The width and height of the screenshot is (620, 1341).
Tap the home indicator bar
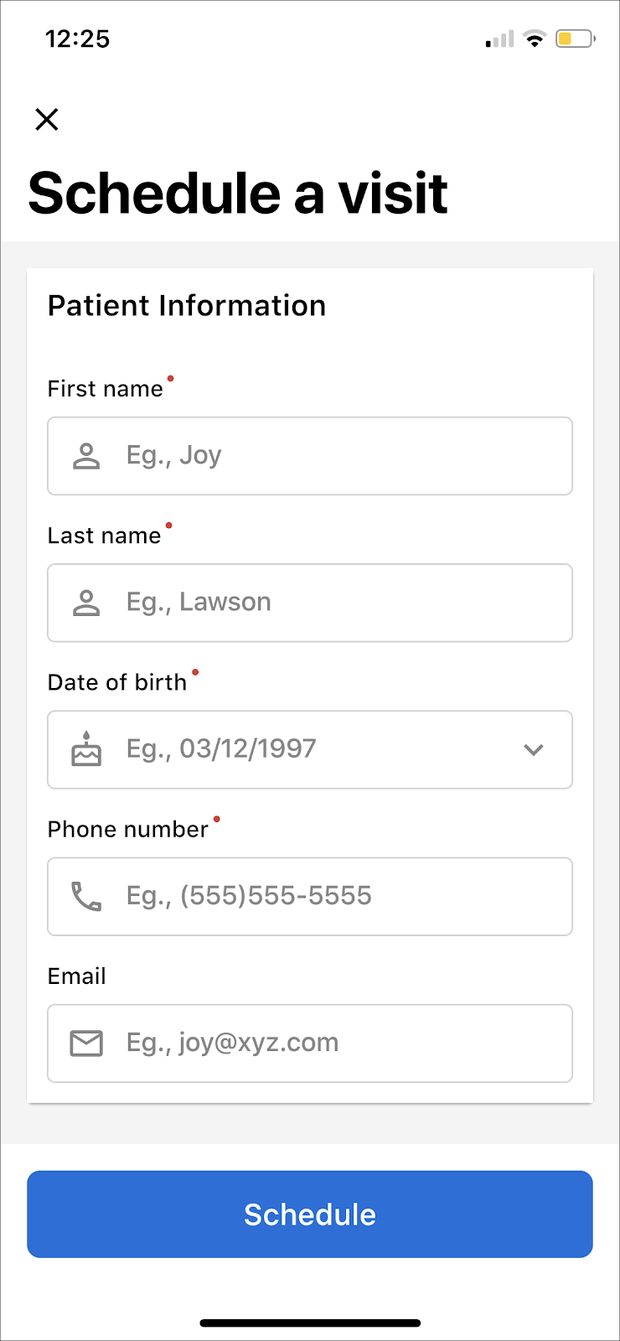coord(310,1322)
